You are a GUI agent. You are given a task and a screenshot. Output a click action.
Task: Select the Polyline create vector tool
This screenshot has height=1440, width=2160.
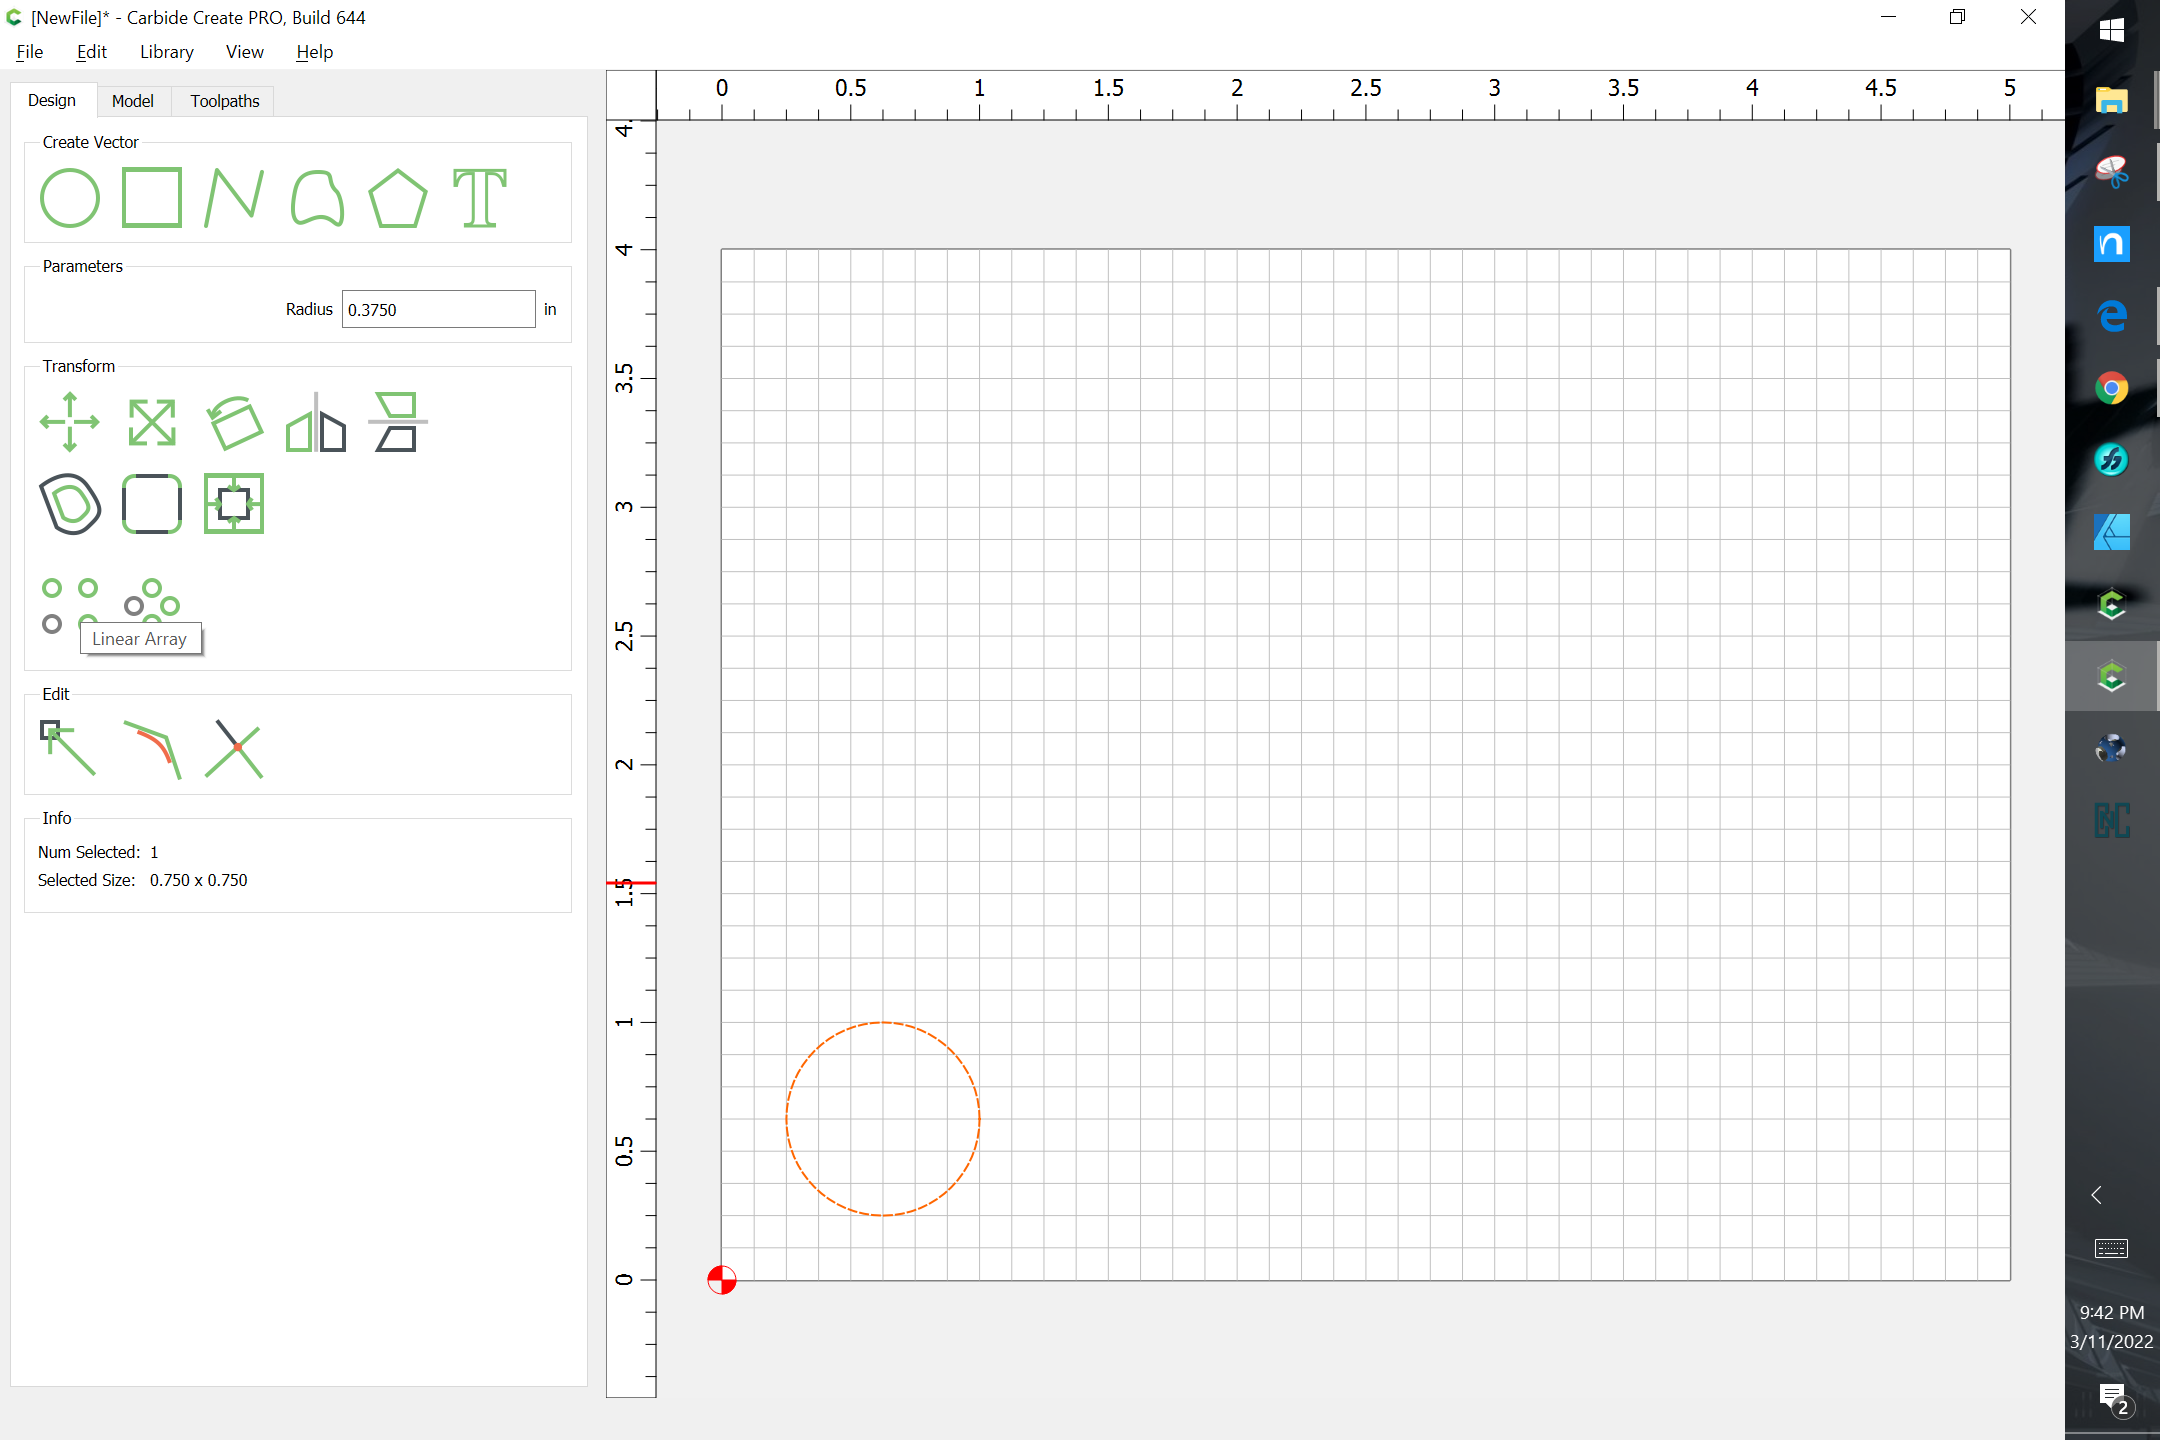tap(234, 198)
